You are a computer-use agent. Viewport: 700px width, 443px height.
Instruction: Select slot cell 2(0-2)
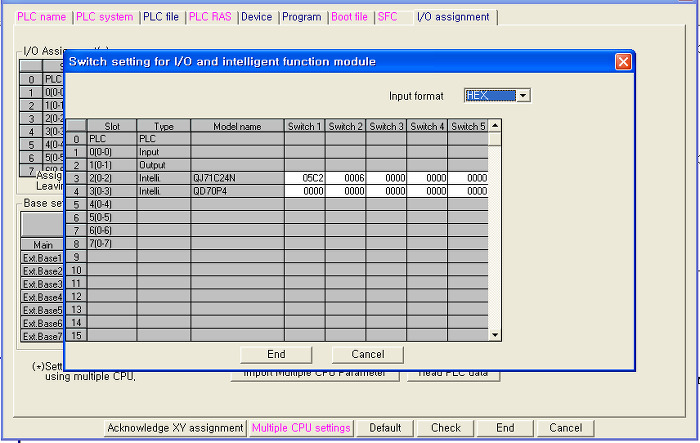tap(112, 178)
